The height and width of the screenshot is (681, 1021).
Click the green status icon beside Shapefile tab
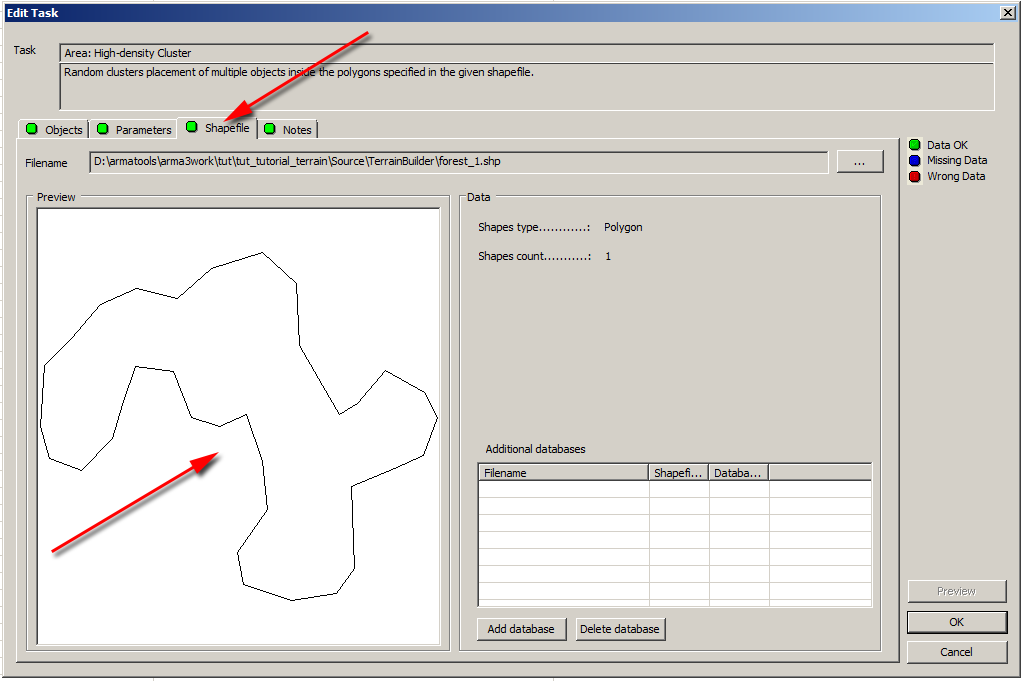click(x=190, y=129)
